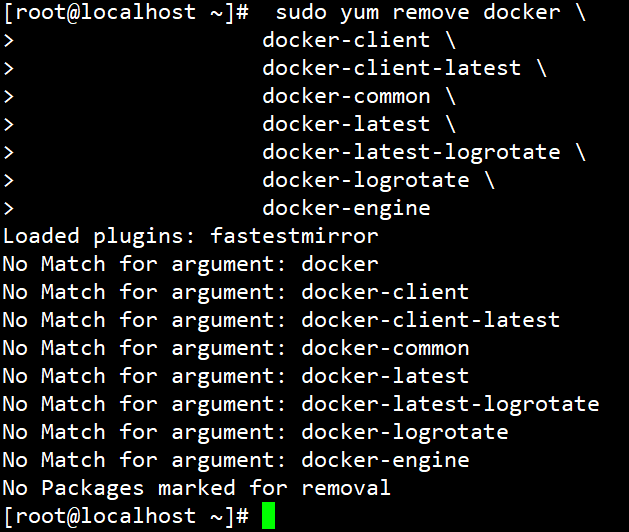Click the "No Match" line for docker-latest-logrotate

[x=300, y=405]
